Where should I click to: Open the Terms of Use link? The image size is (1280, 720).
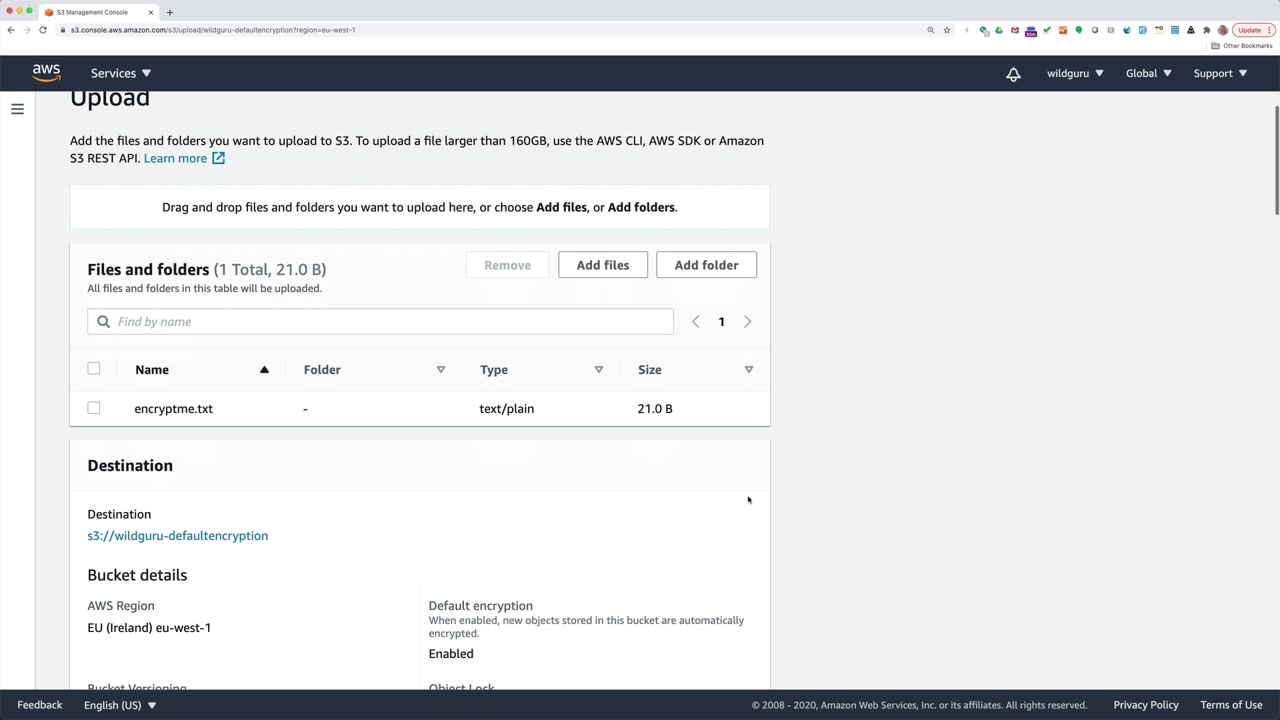(x=1231, y=705)
